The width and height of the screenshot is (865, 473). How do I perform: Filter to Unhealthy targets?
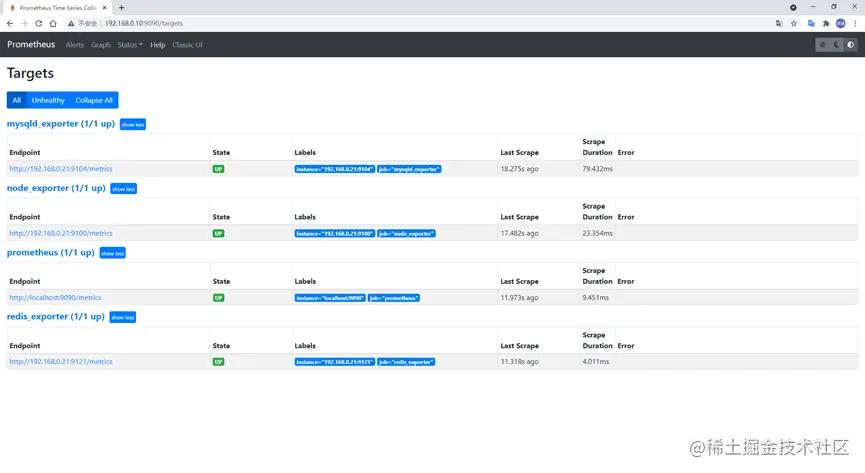click(48, 100)
